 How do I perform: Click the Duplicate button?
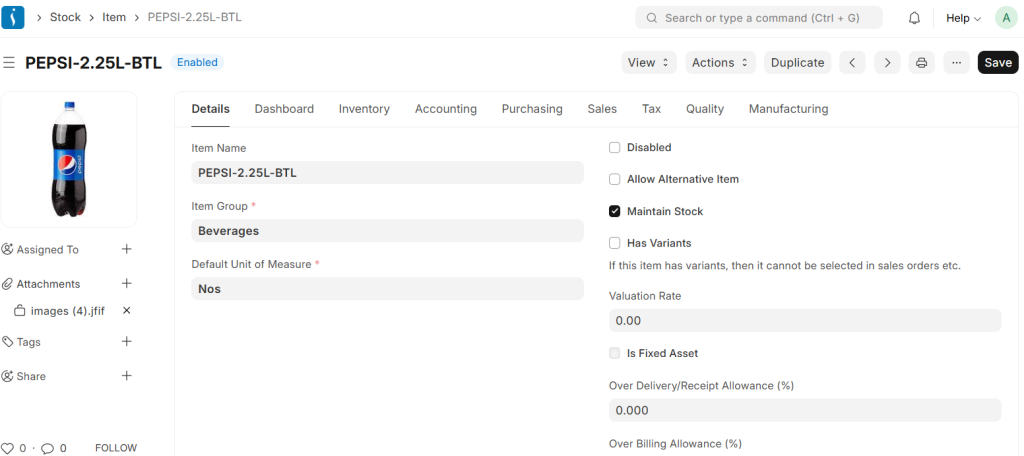pyautogui.click(x=797, y=63)
